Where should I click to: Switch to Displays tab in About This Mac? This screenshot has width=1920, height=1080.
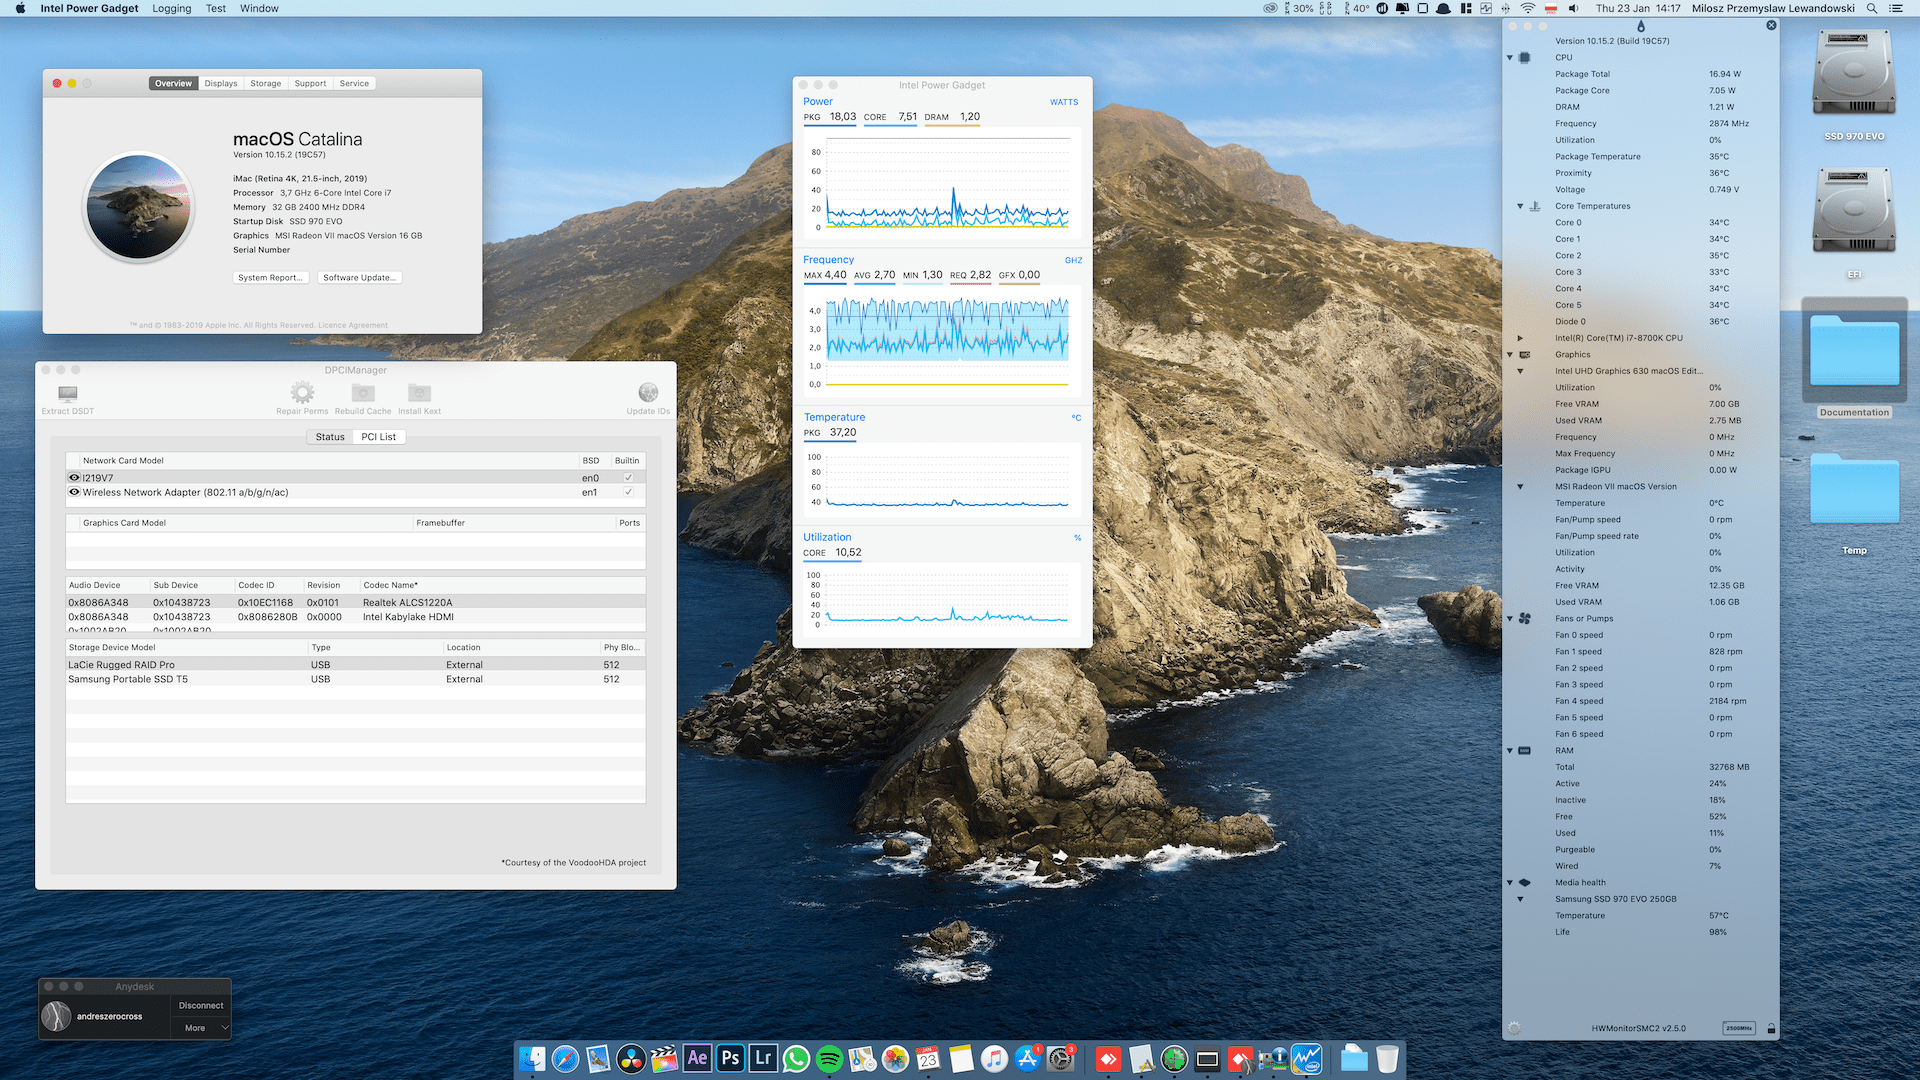221,83
